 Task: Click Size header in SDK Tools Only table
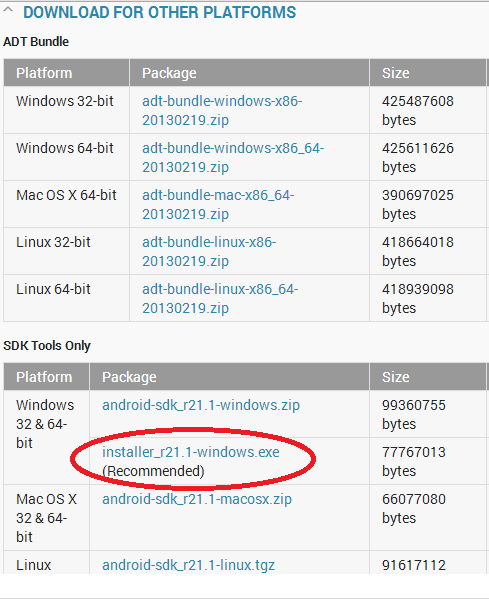(428, 377)
